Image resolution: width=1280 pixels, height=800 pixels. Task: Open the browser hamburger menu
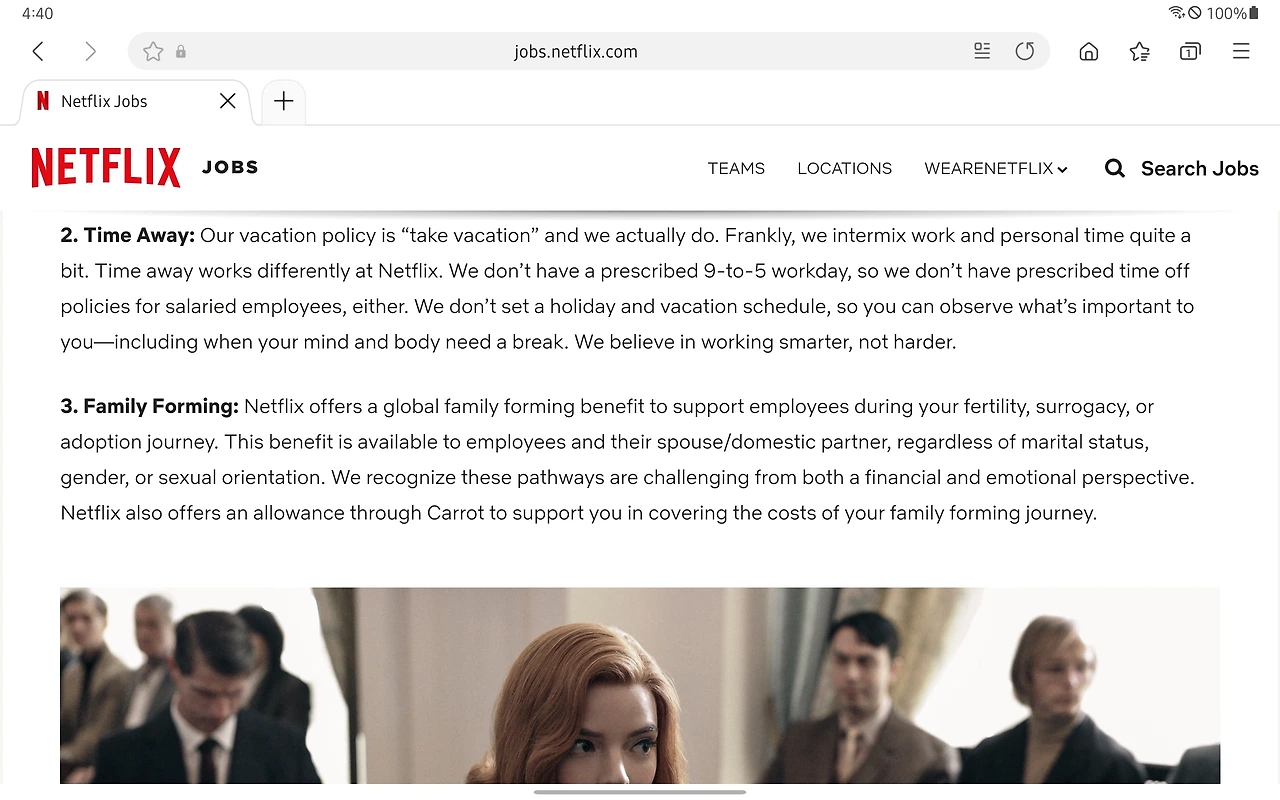pos(1241,51)
